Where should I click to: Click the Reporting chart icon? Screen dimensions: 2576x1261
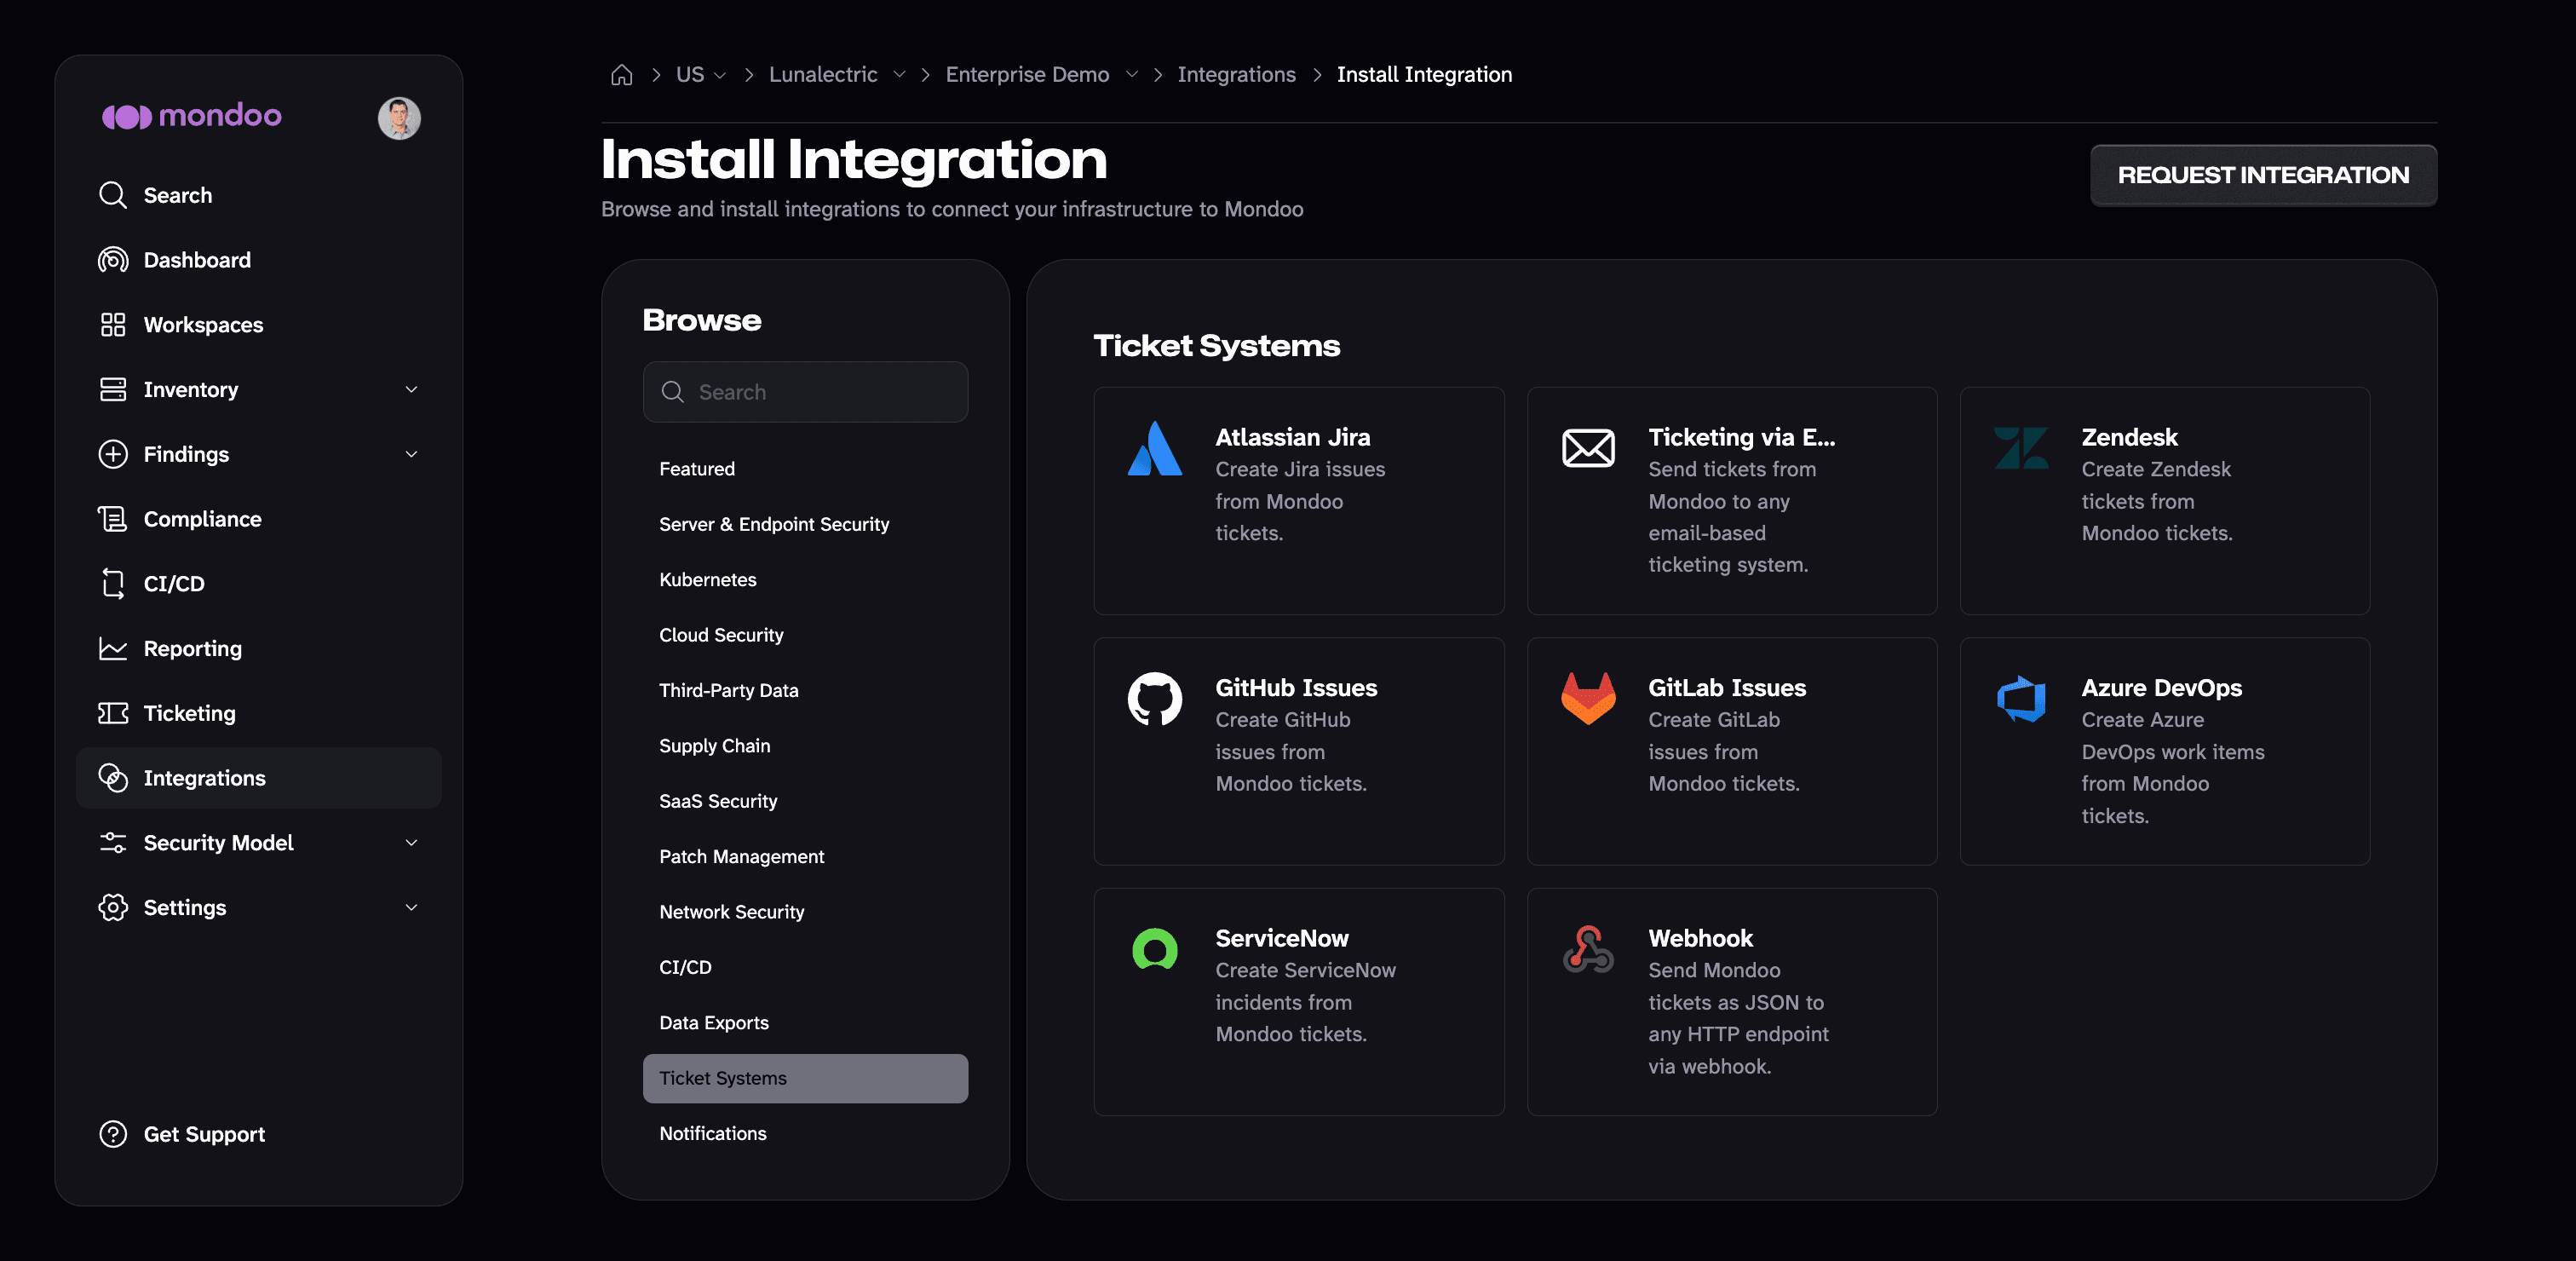click(113, 648)
